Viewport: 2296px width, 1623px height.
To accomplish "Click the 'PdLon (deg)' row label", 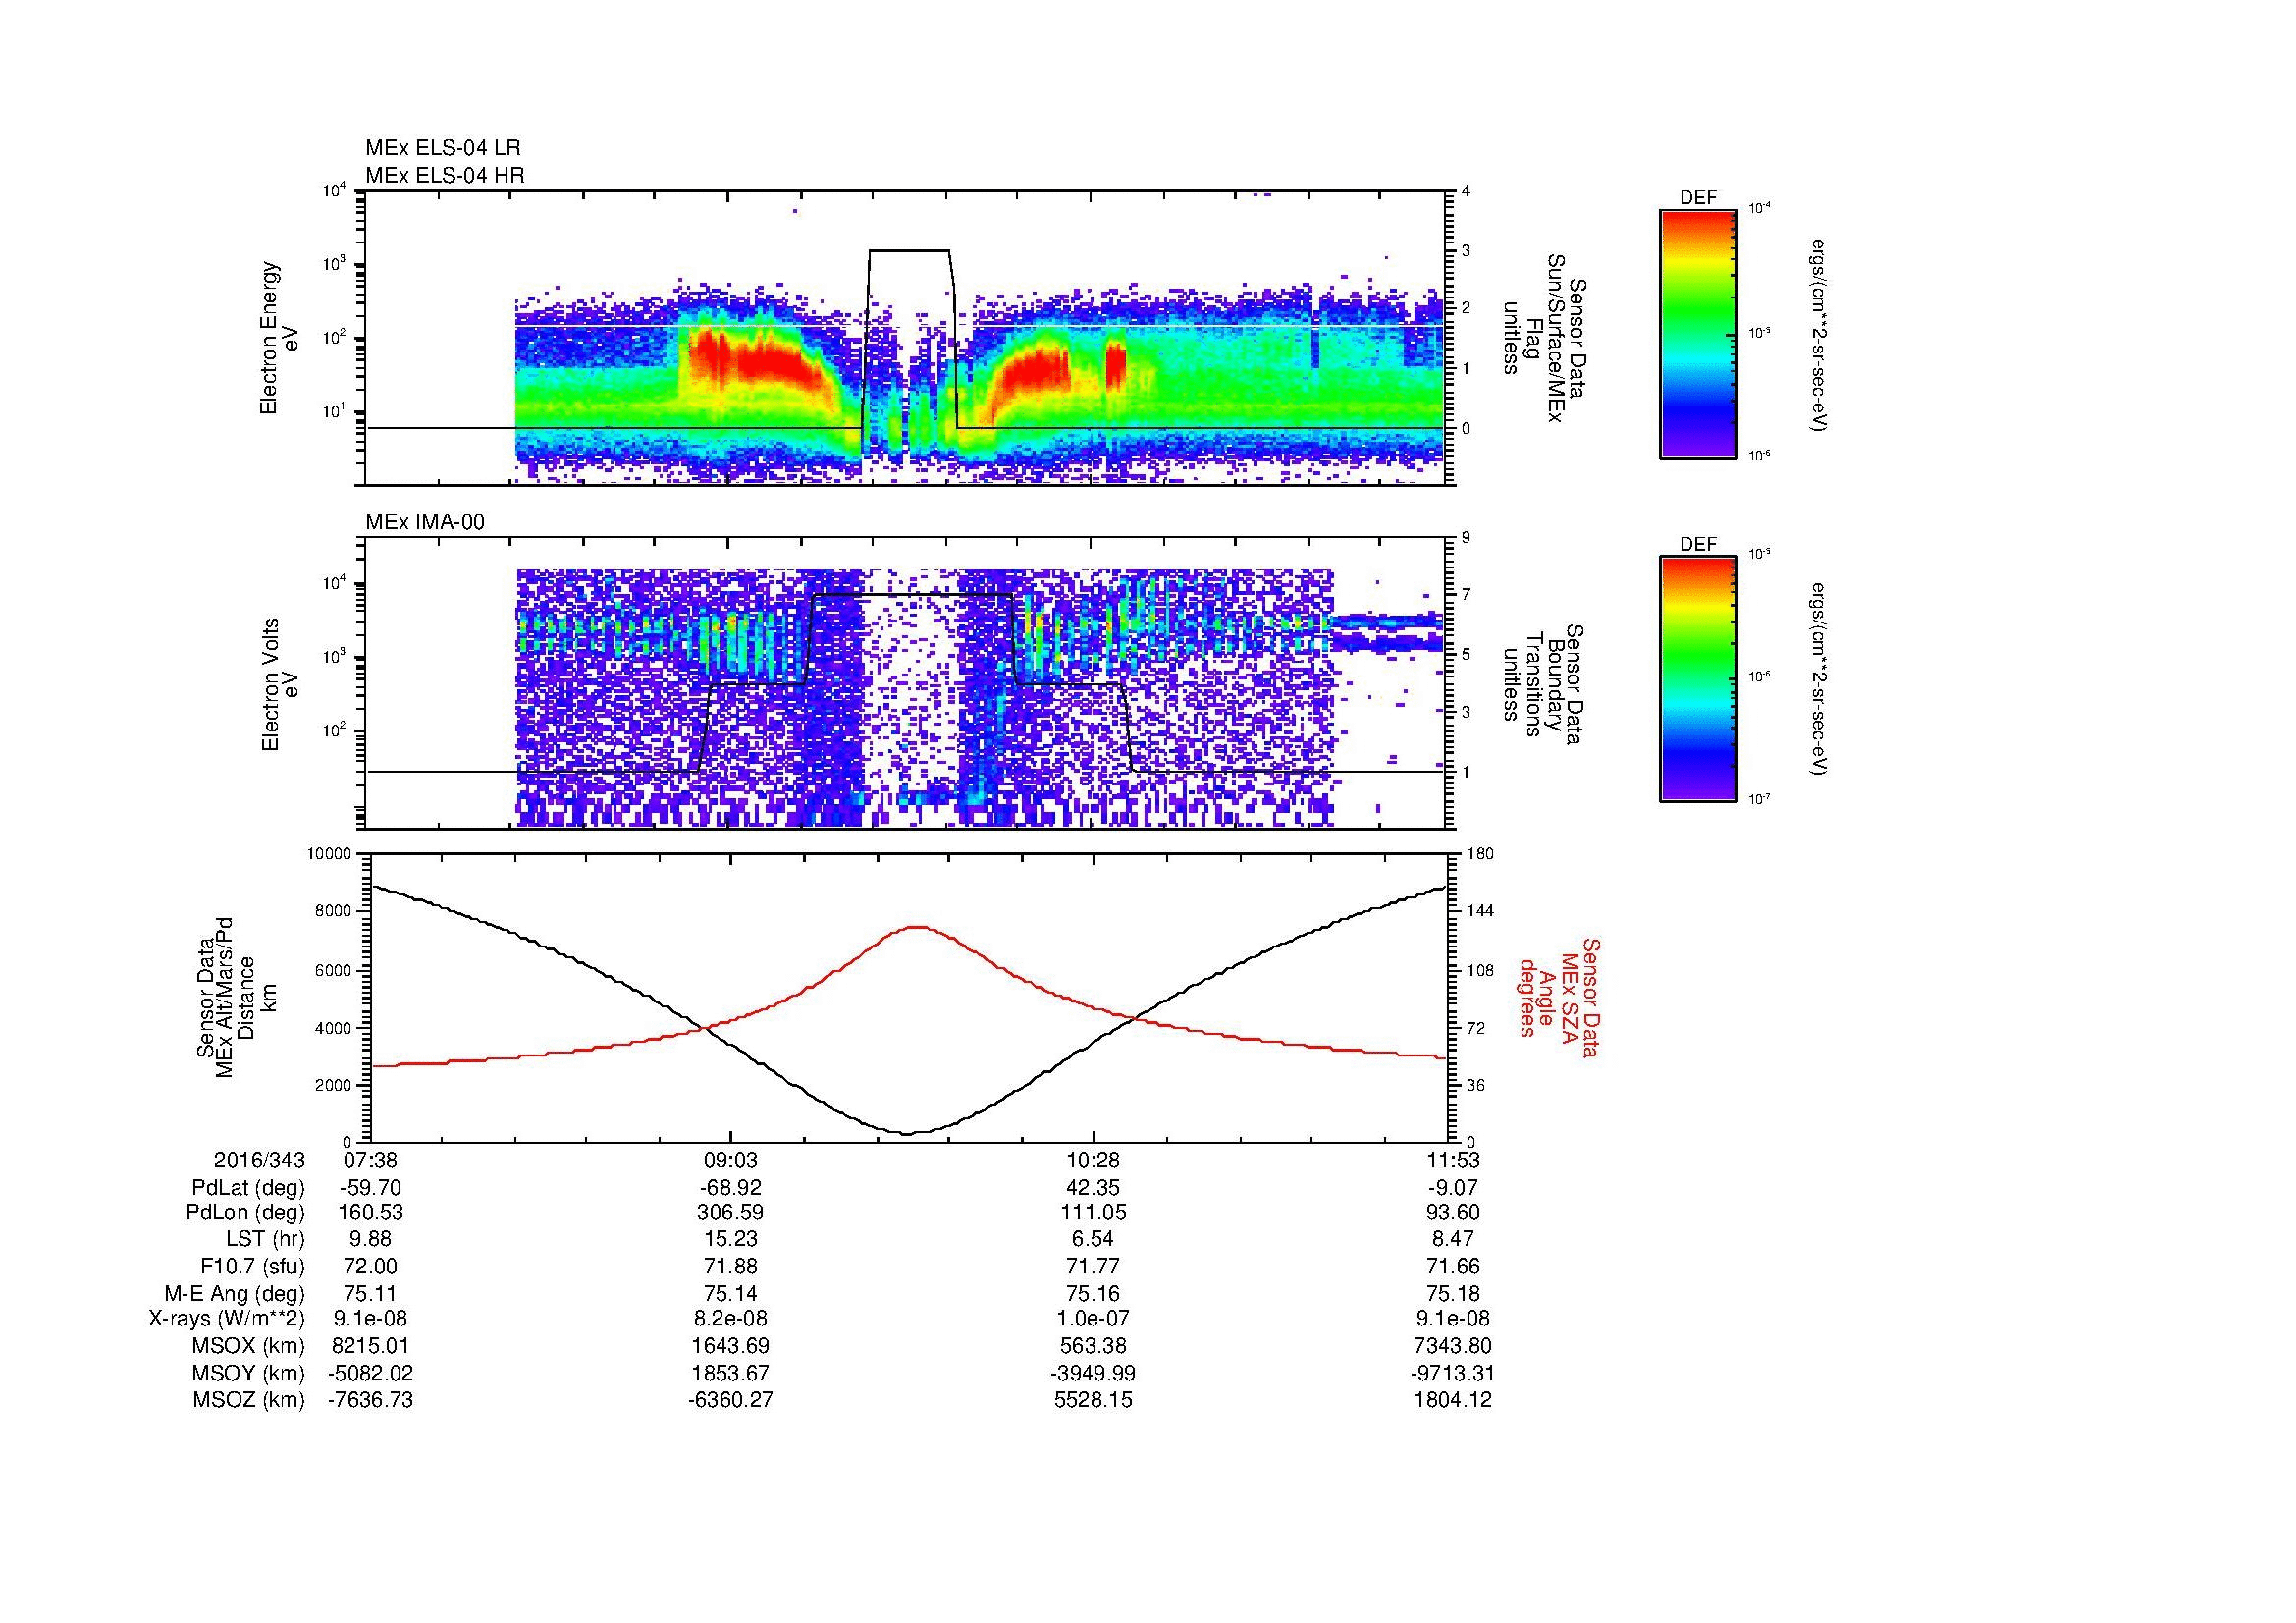I will pos(248,1213).
